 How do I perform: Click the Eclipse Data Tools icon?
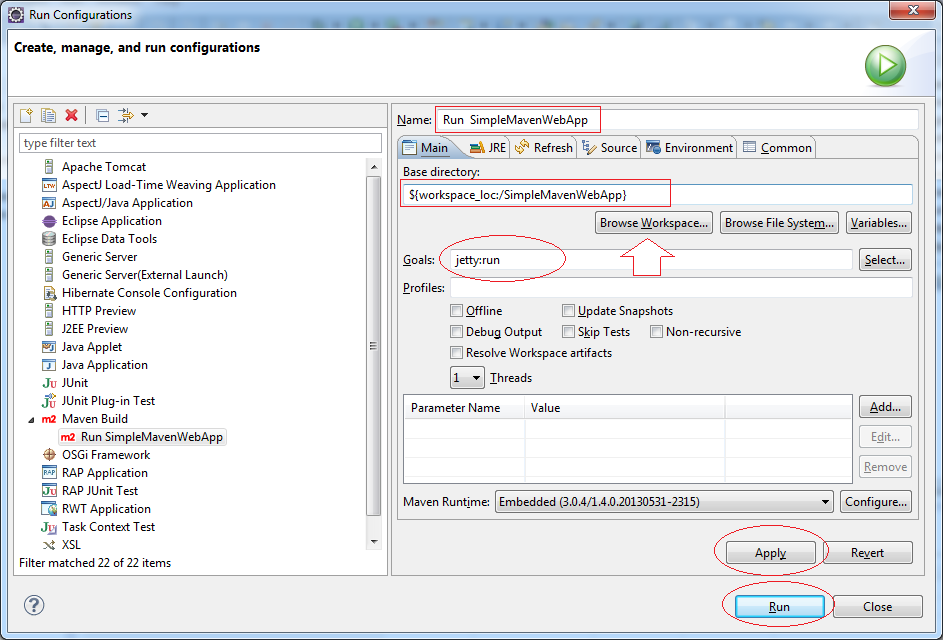tap(49, 239)
